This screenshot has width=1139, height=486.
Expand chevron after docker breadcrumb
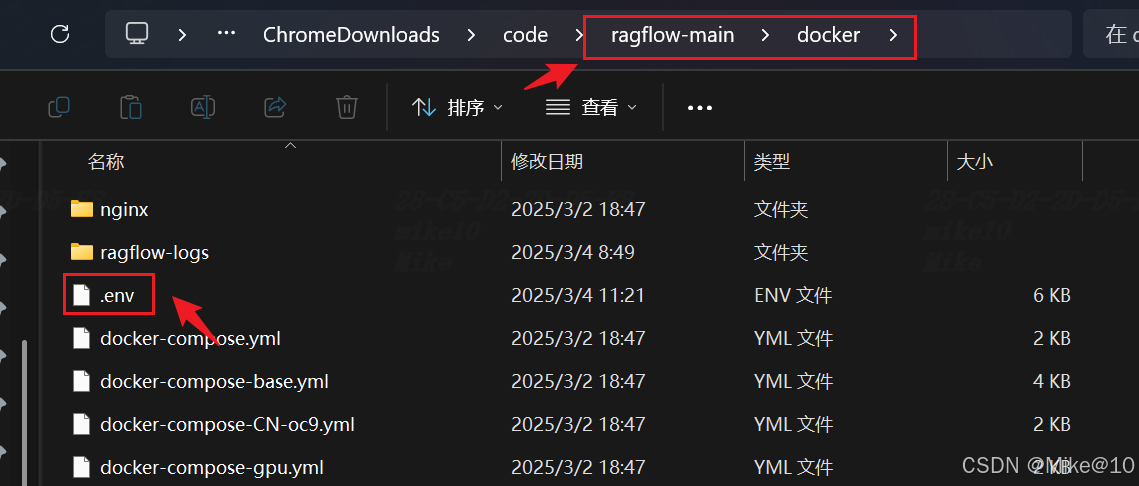893,34
